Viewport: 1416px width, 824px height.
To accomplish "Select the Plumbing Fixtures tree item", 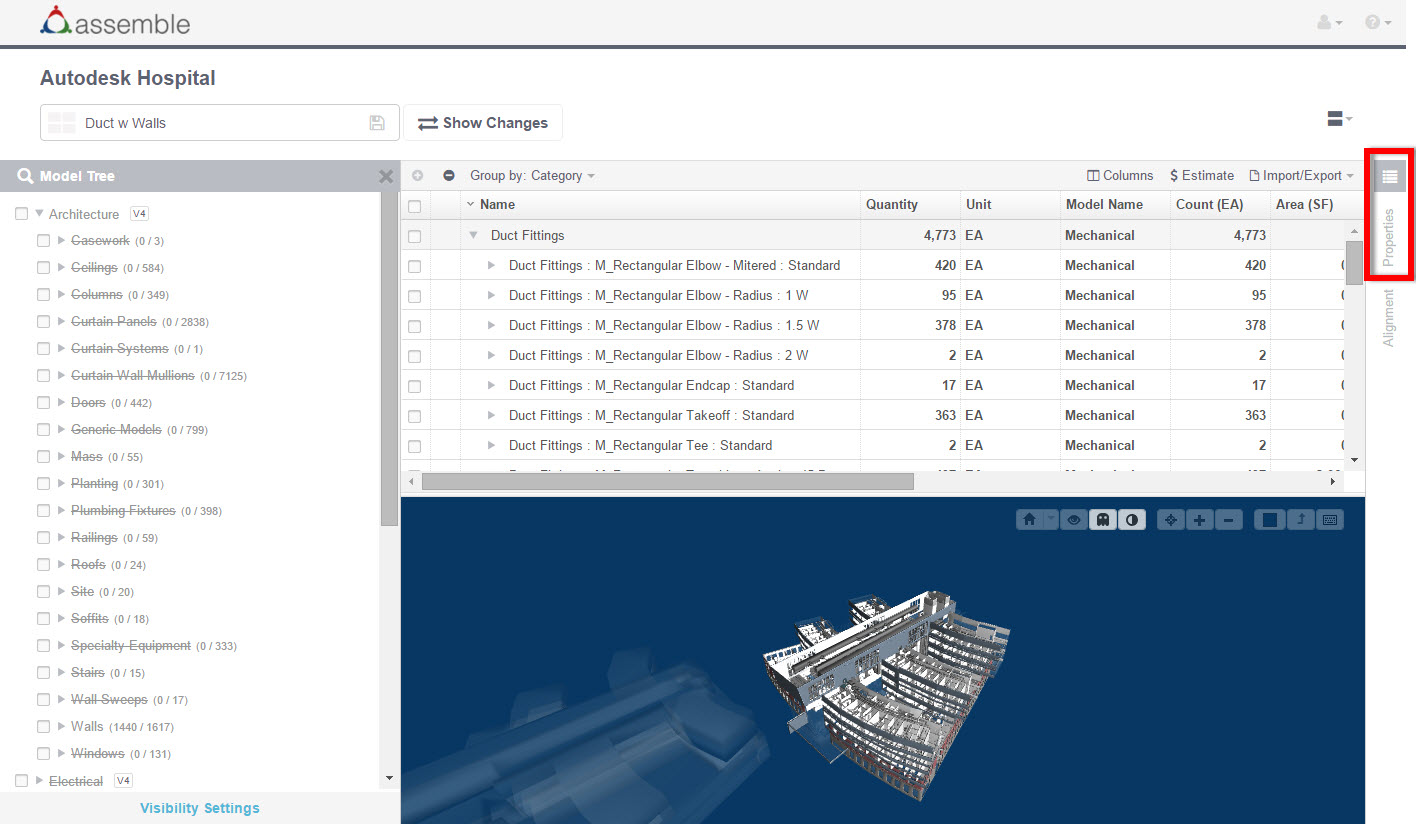I will [123, 511].
